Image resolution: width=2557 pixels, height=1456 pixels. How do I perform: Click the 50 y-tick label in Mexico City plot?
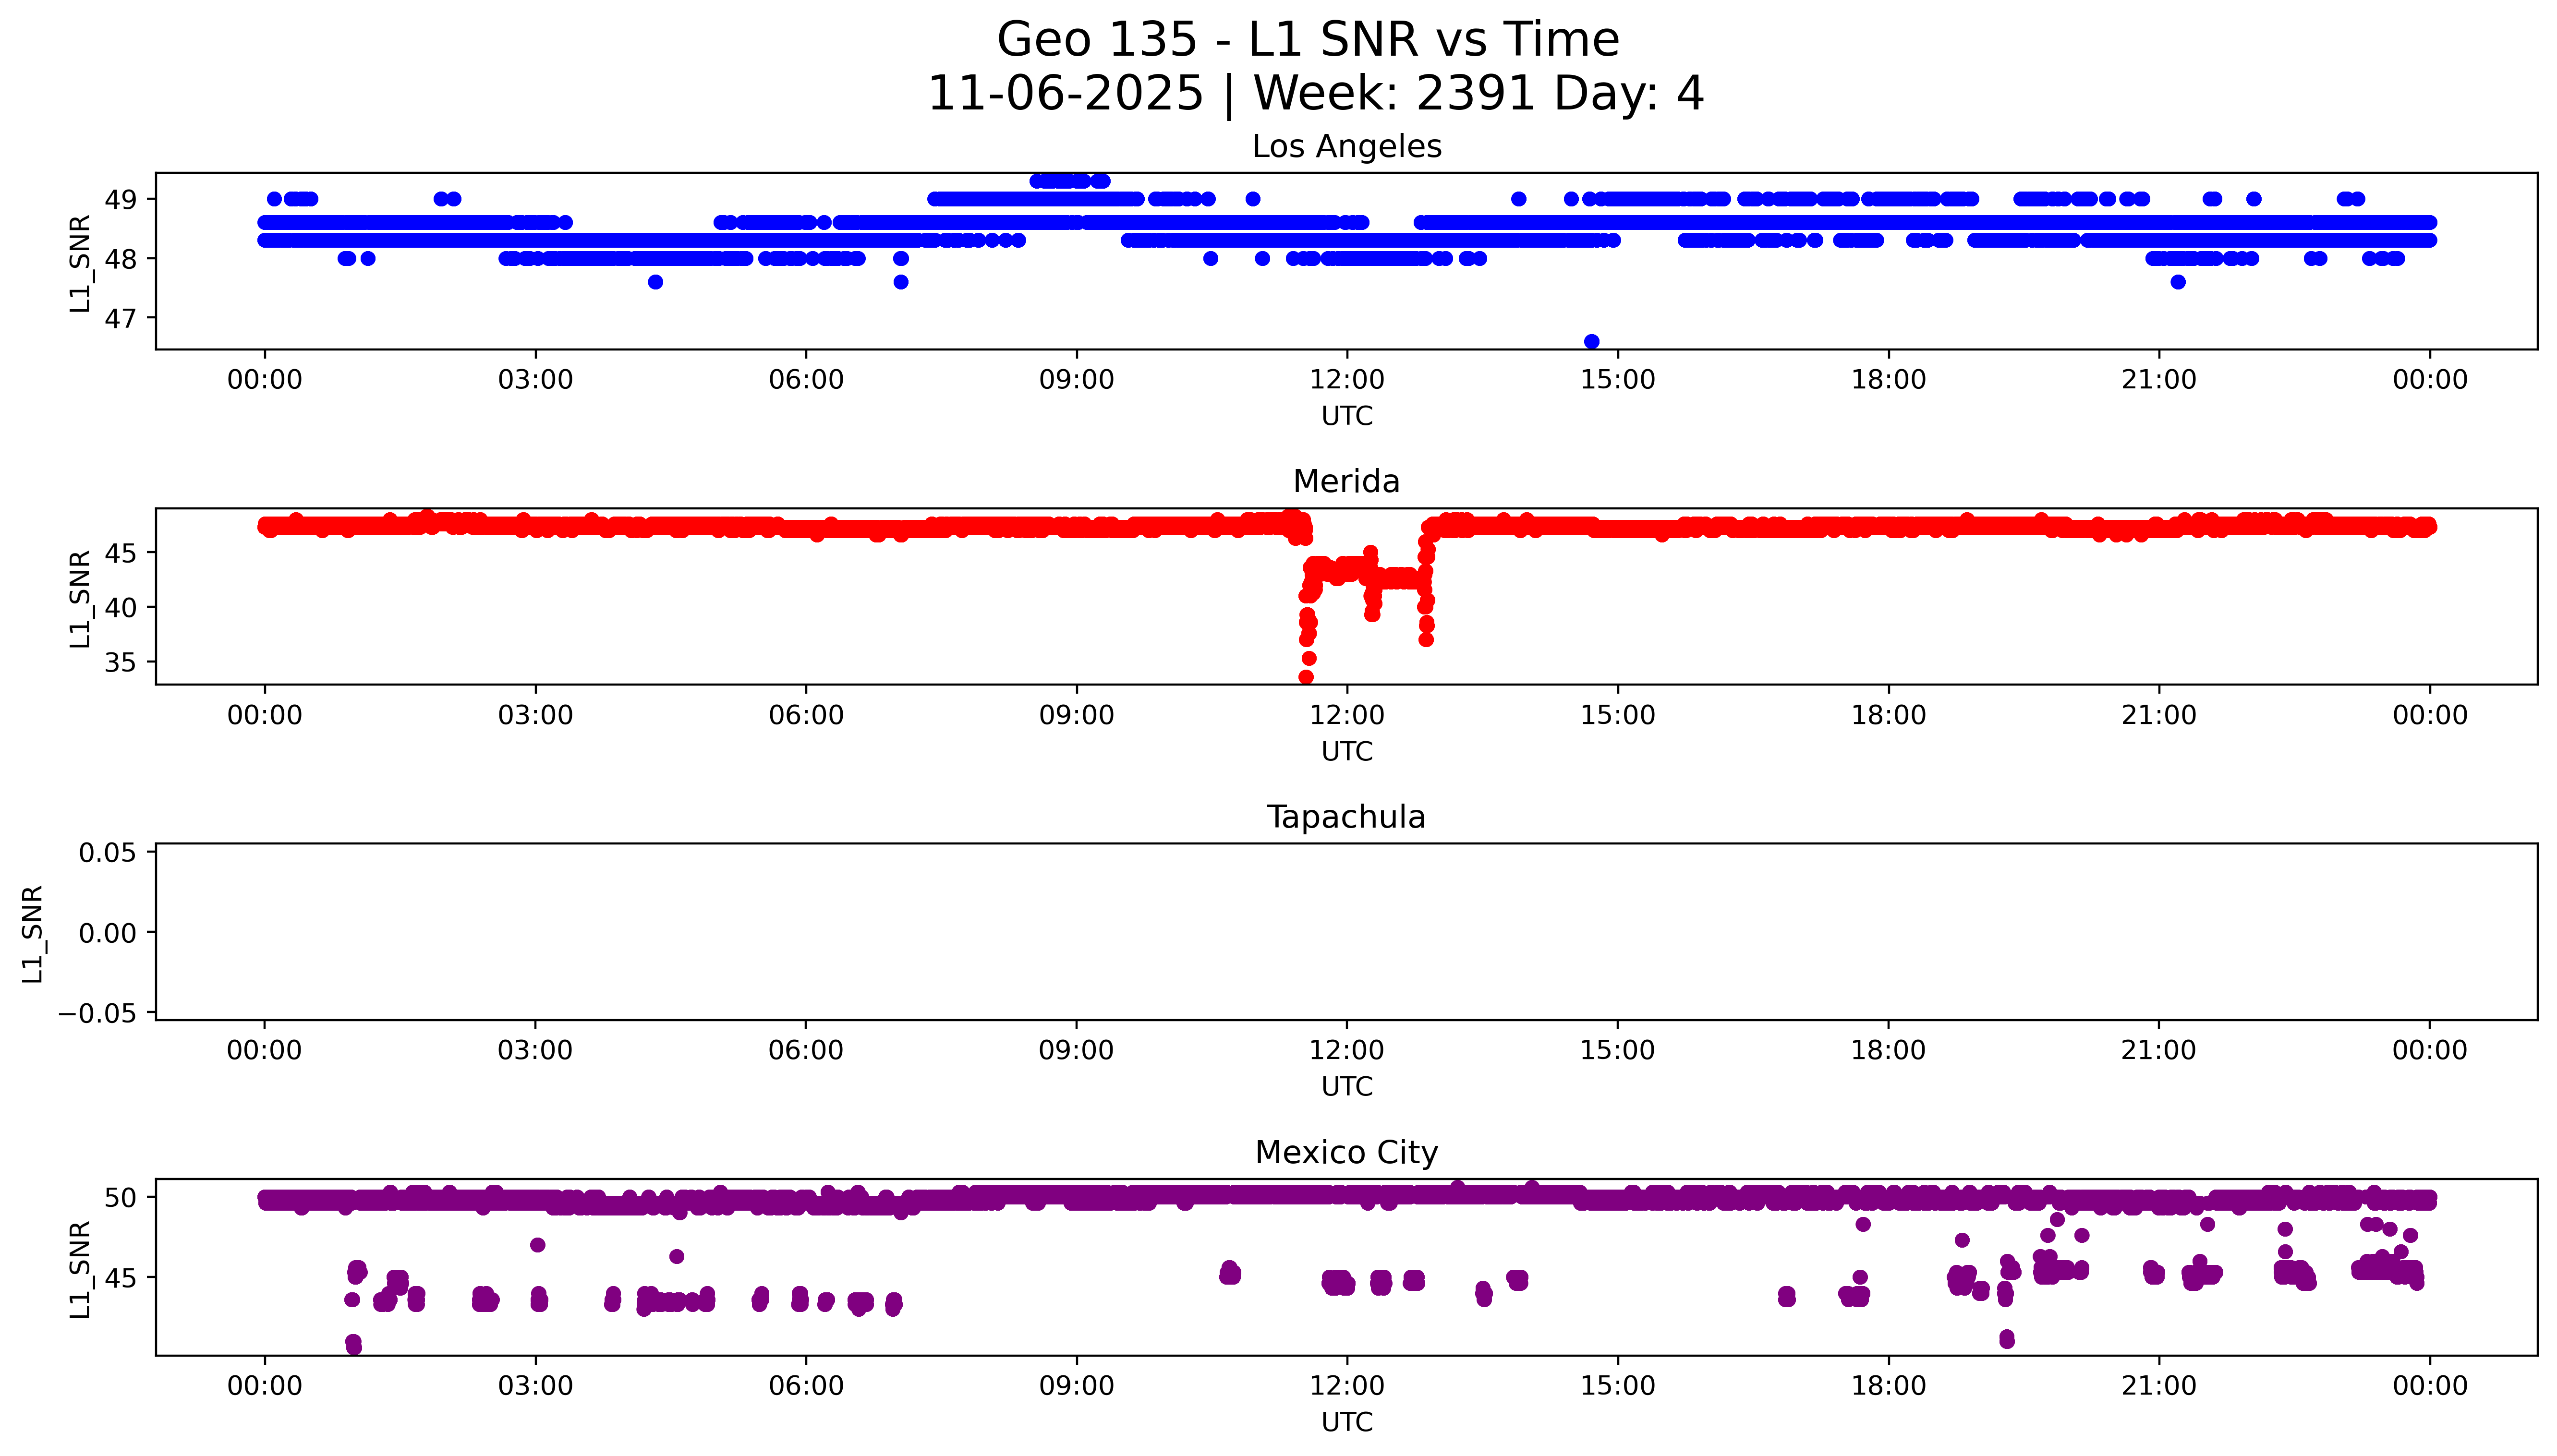tap(120, 1197)
